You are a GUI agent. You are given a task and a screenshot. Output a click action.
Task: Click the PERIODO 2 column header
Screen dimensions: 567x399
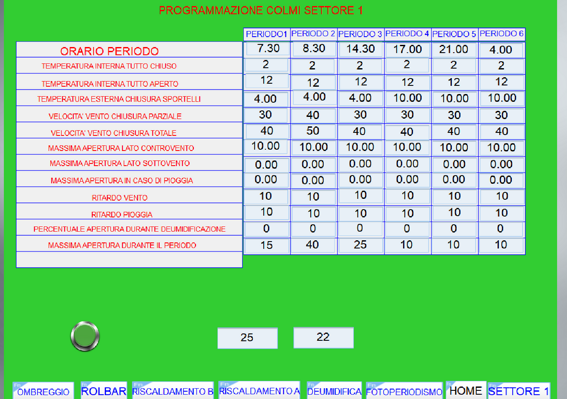314,34
